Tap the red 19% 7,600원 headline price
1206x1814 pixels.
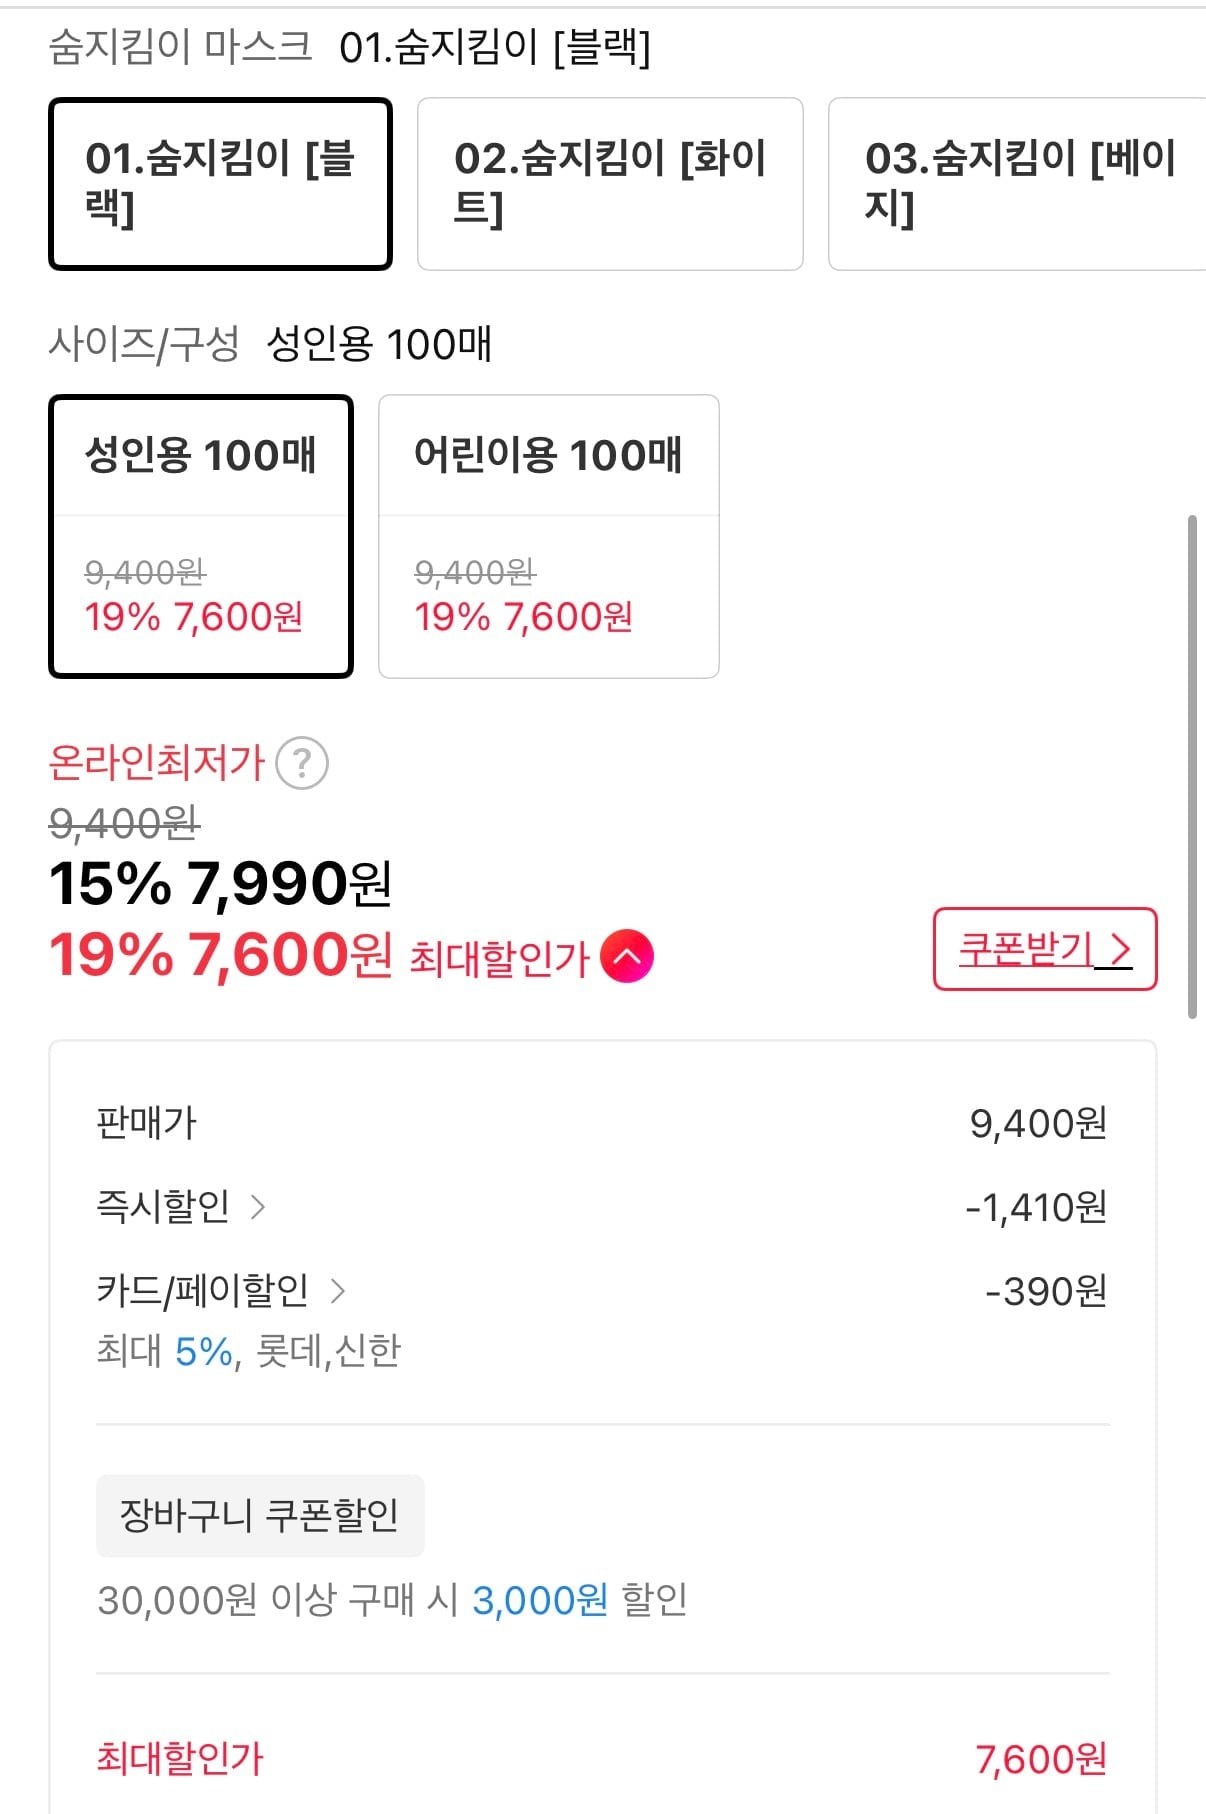[x=220, y=955]
